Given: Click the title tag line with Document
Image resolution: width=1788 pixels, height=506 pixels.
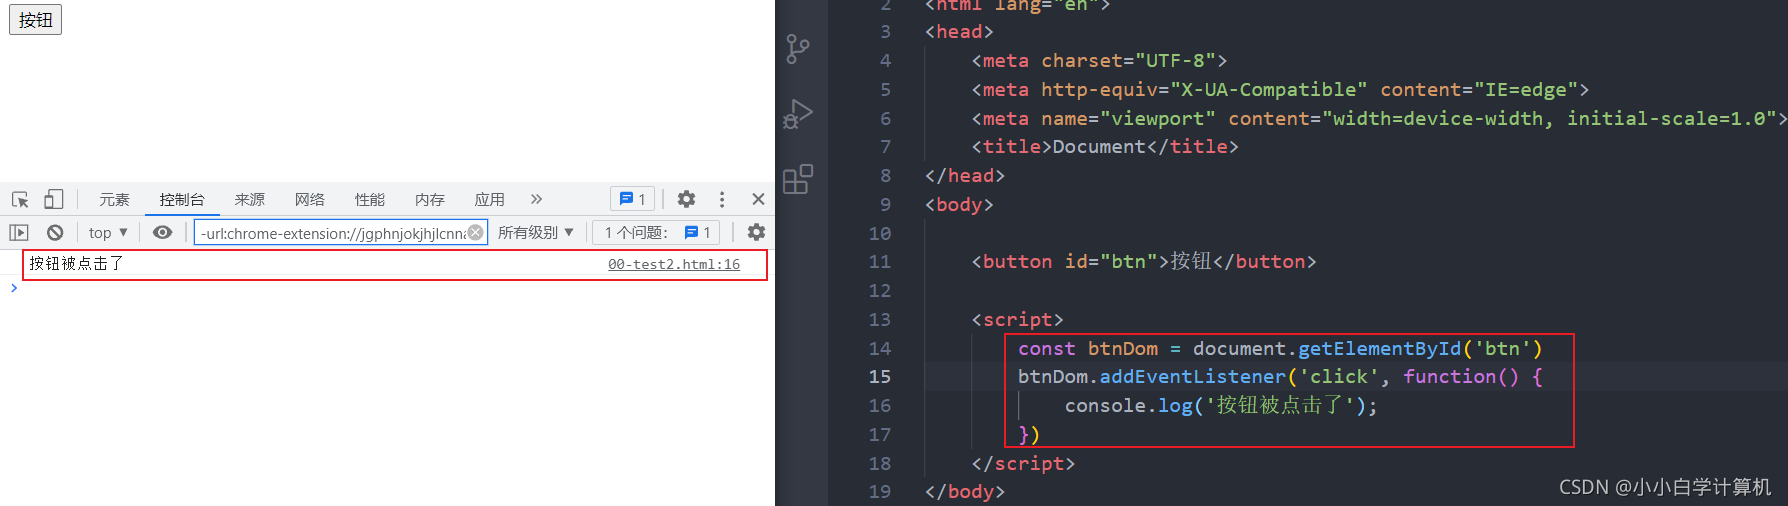Looking at the screenshot, I should pos(1105,147).
